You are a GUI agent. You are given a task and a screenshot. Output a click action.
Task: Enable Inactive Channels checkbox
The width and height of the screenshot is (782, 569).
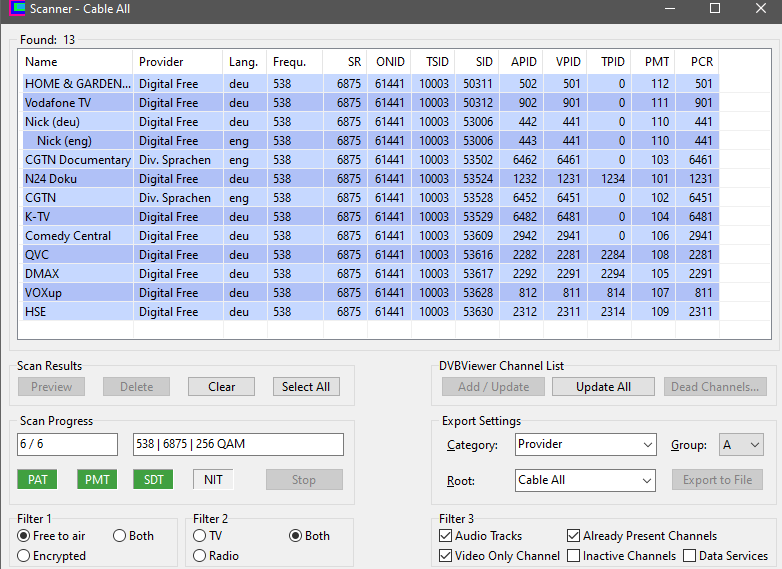click(621, 556)
